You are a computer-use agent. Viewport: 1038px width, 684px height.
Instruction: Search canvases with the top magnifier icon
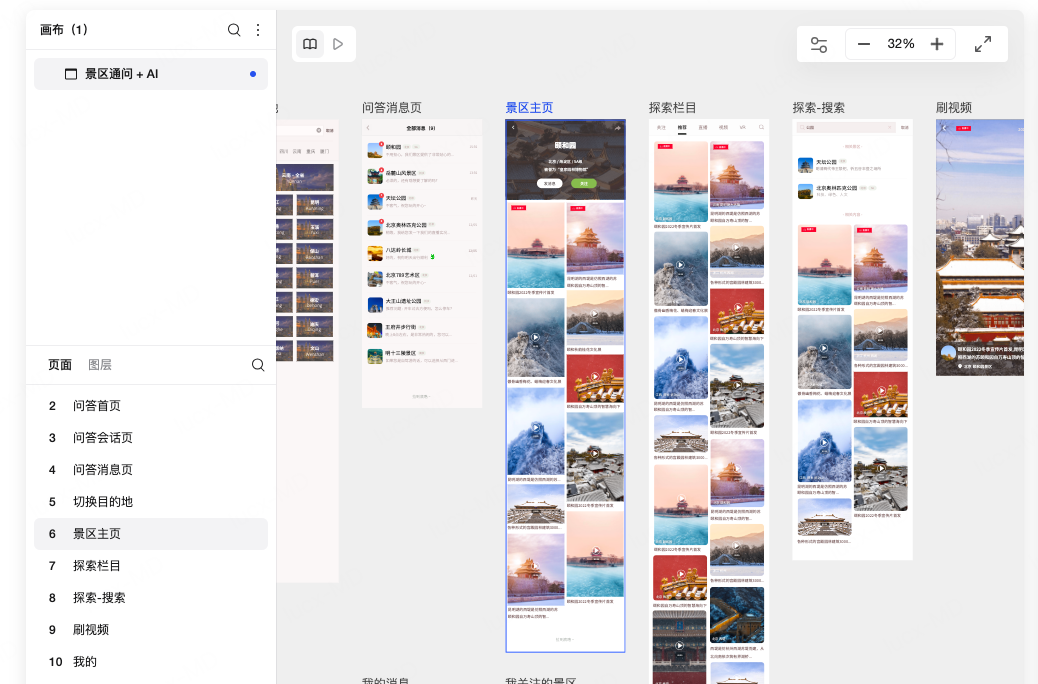[234, 30]
